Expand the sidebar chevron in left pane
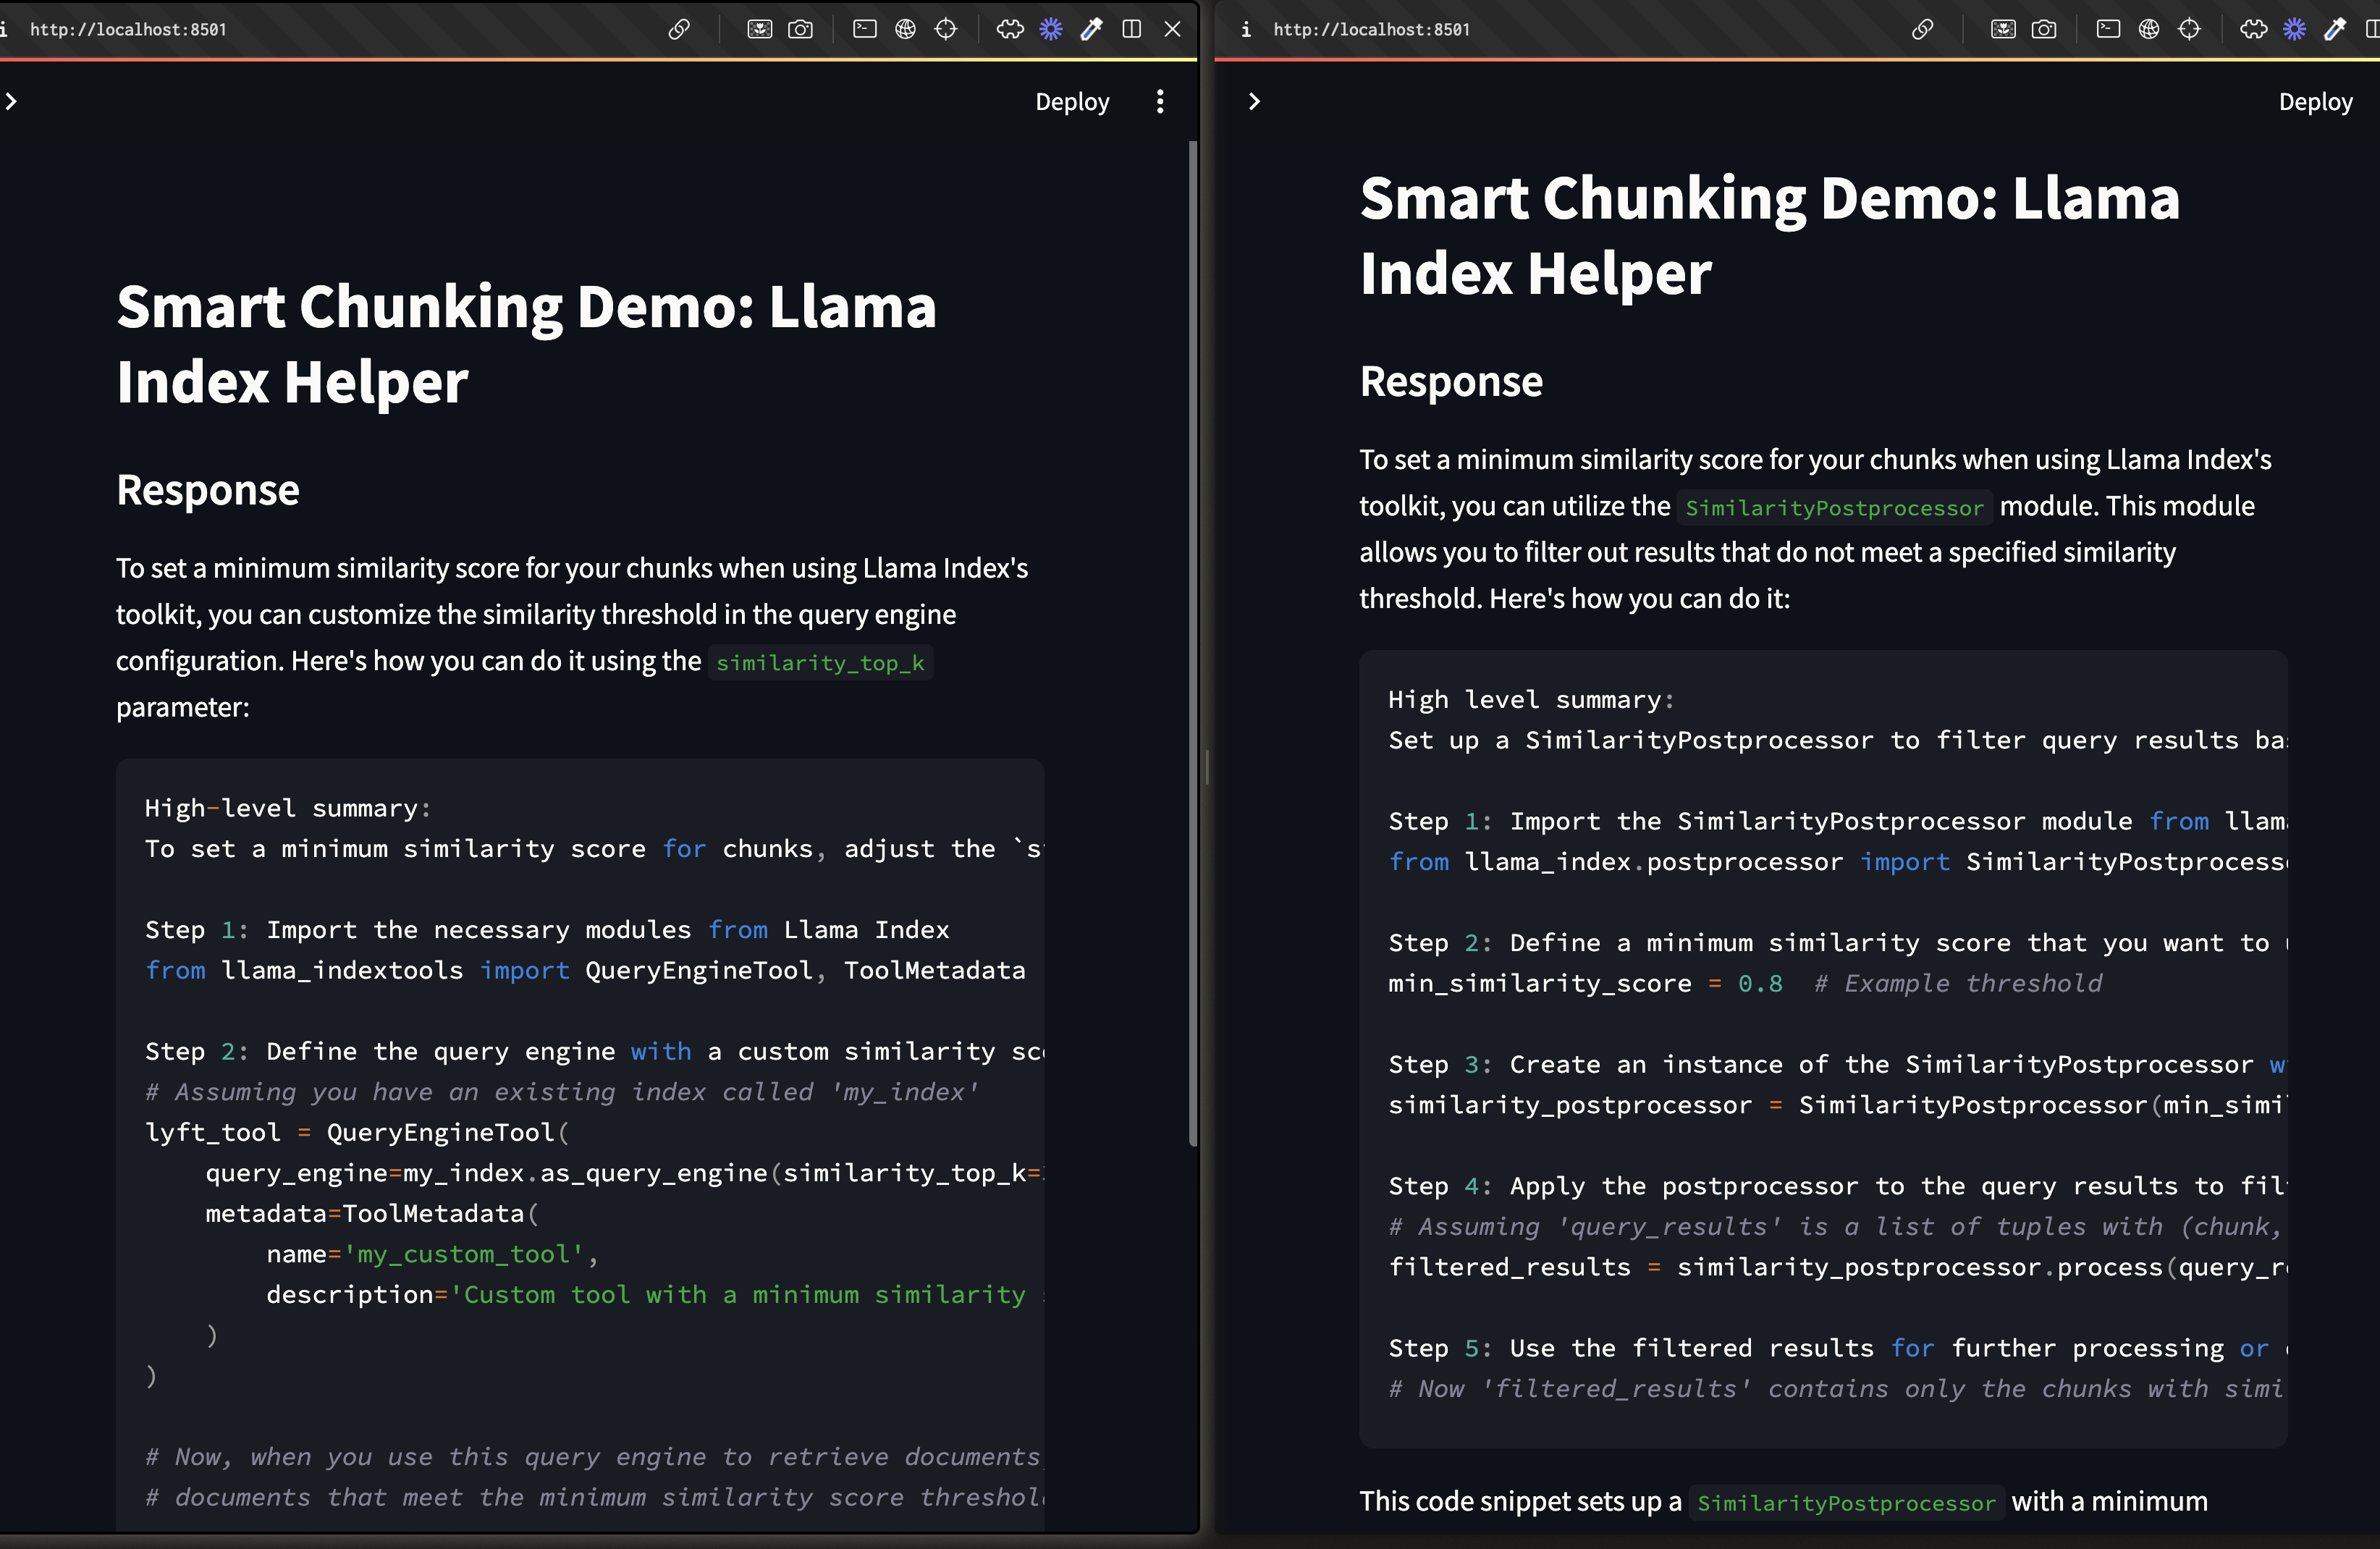 click(x=11, y=101)
